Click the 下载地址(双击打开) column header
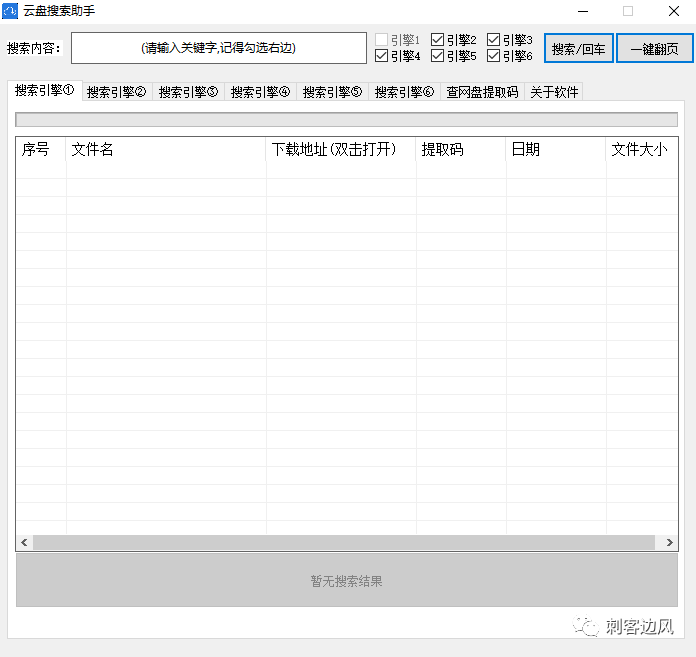 coord(341,150)
